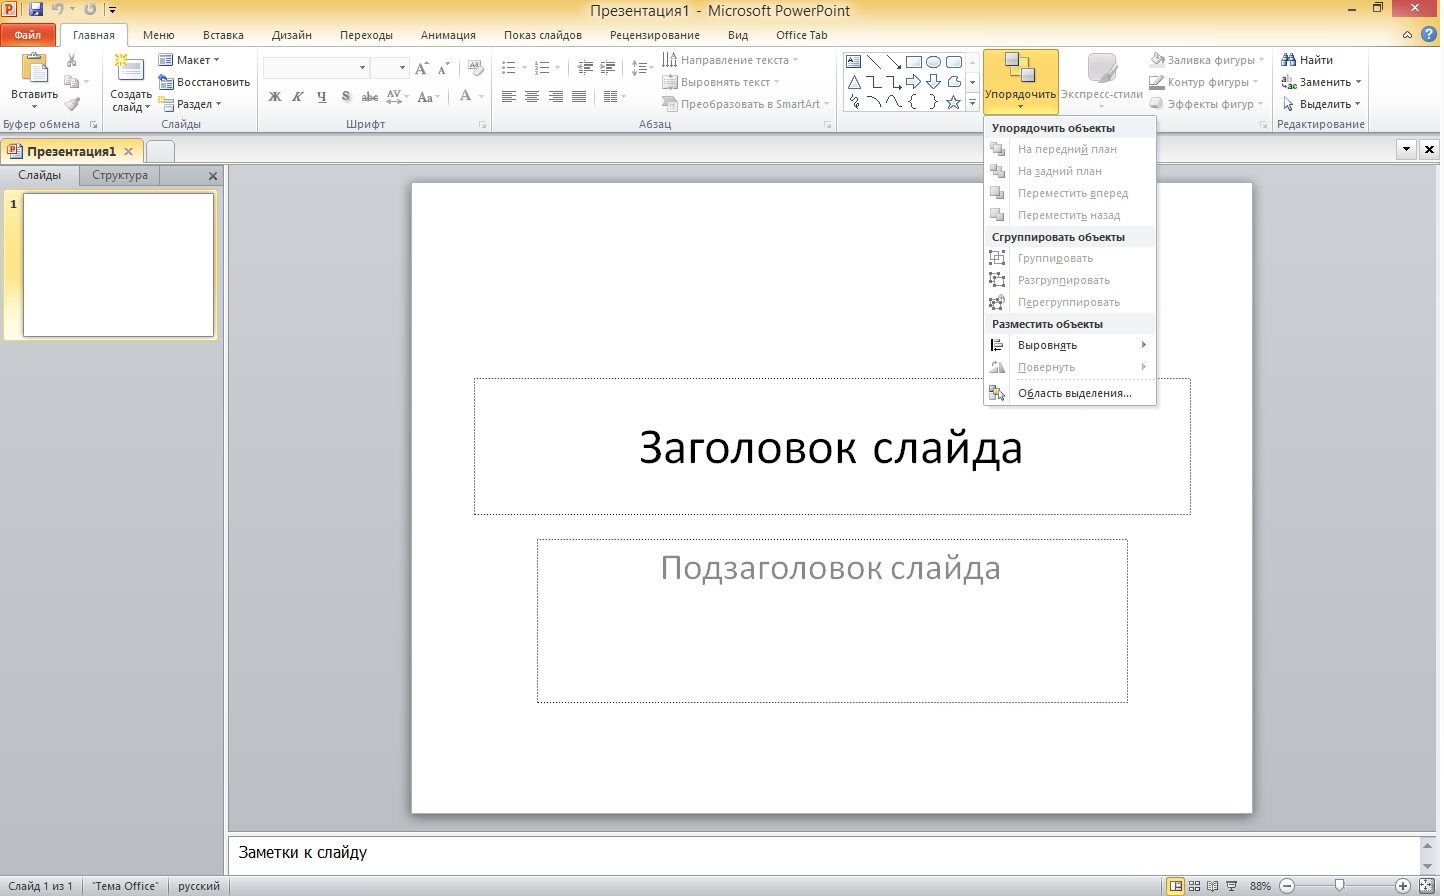This screenshot has height=896, width=1444.
Task: Start slideshow from status bar icon
Action: (x=1231, y=886)
